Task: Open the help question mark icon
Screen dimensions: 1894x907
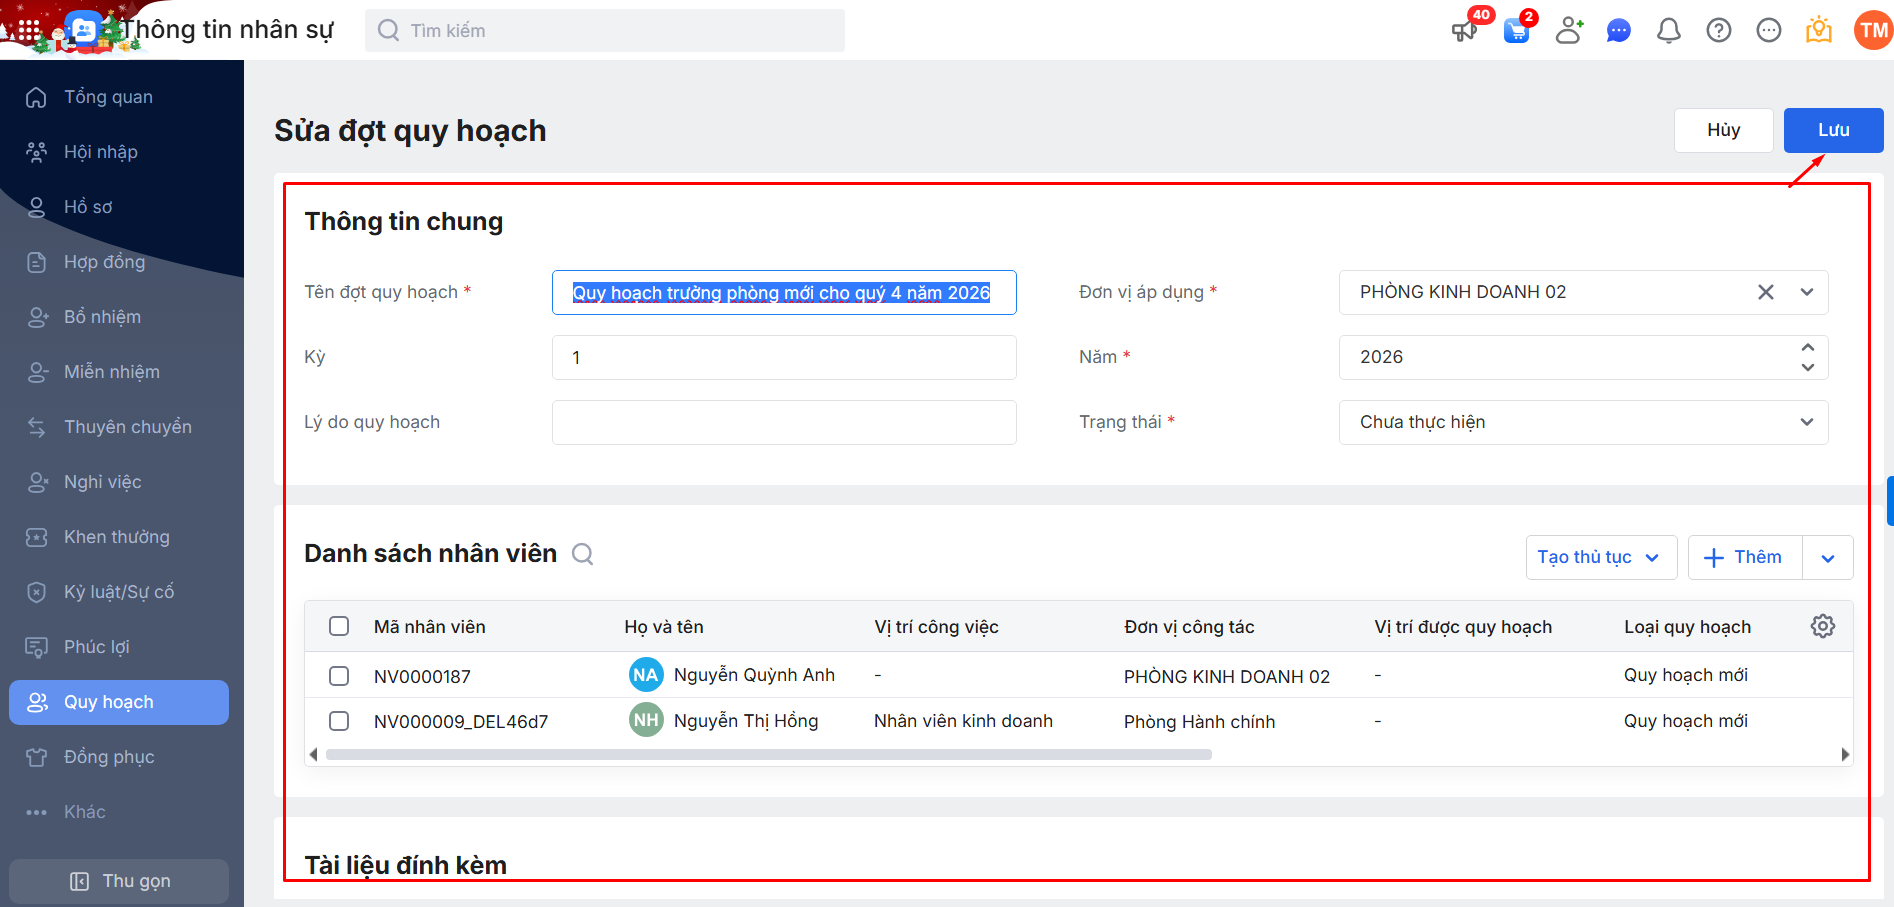Action: (1718, 31)
